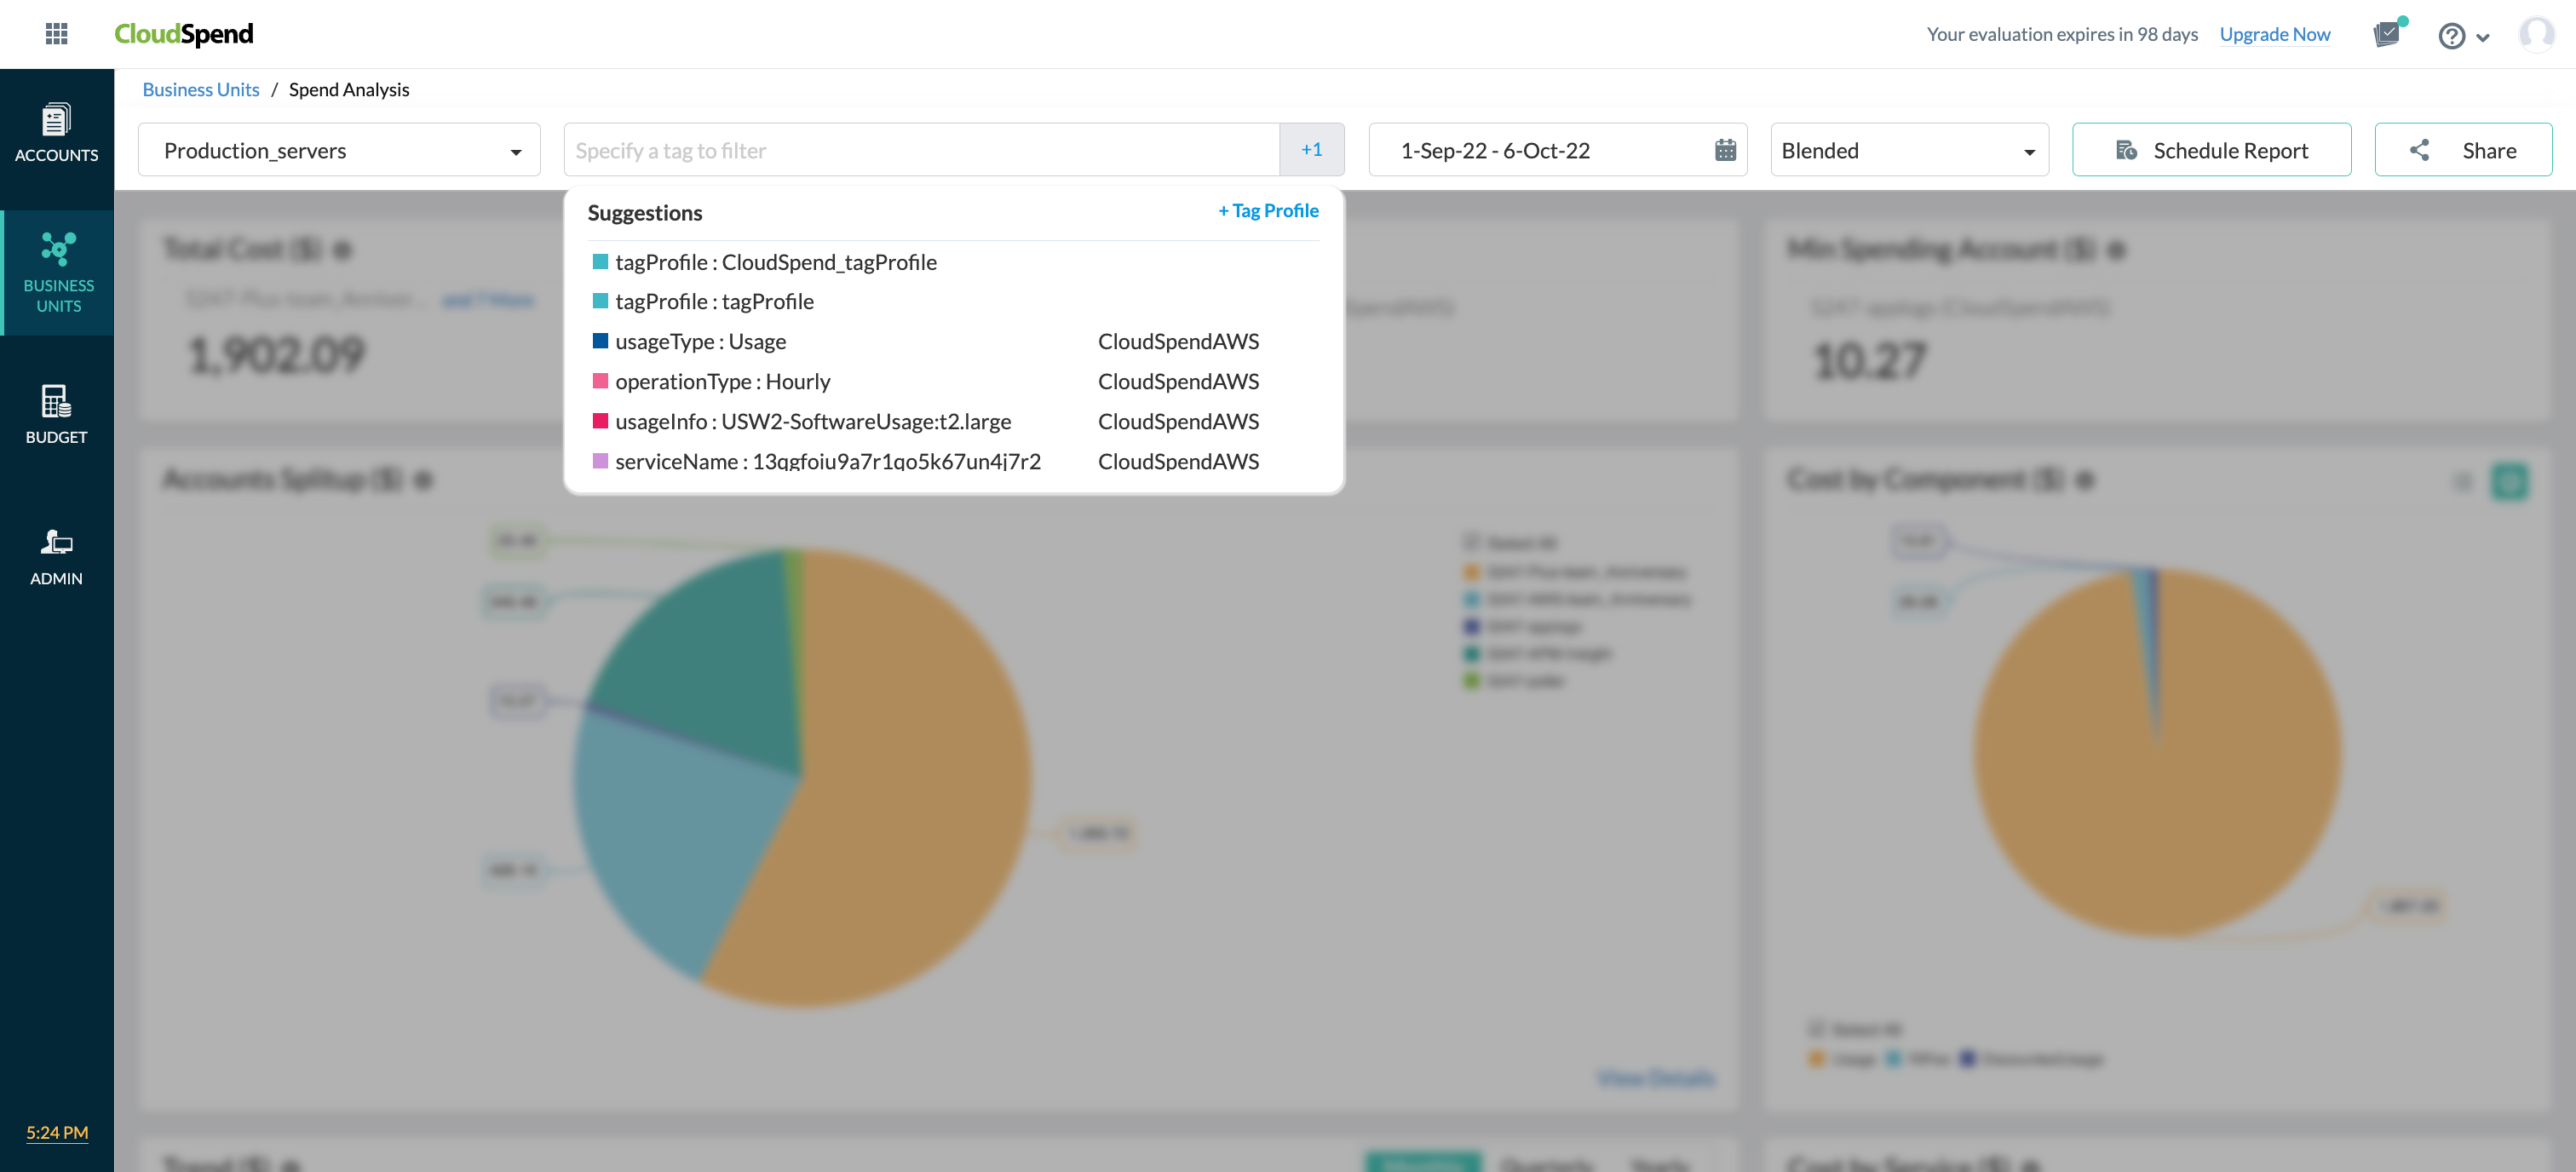Click the Schedule Report button

[x=2212, y=149]
